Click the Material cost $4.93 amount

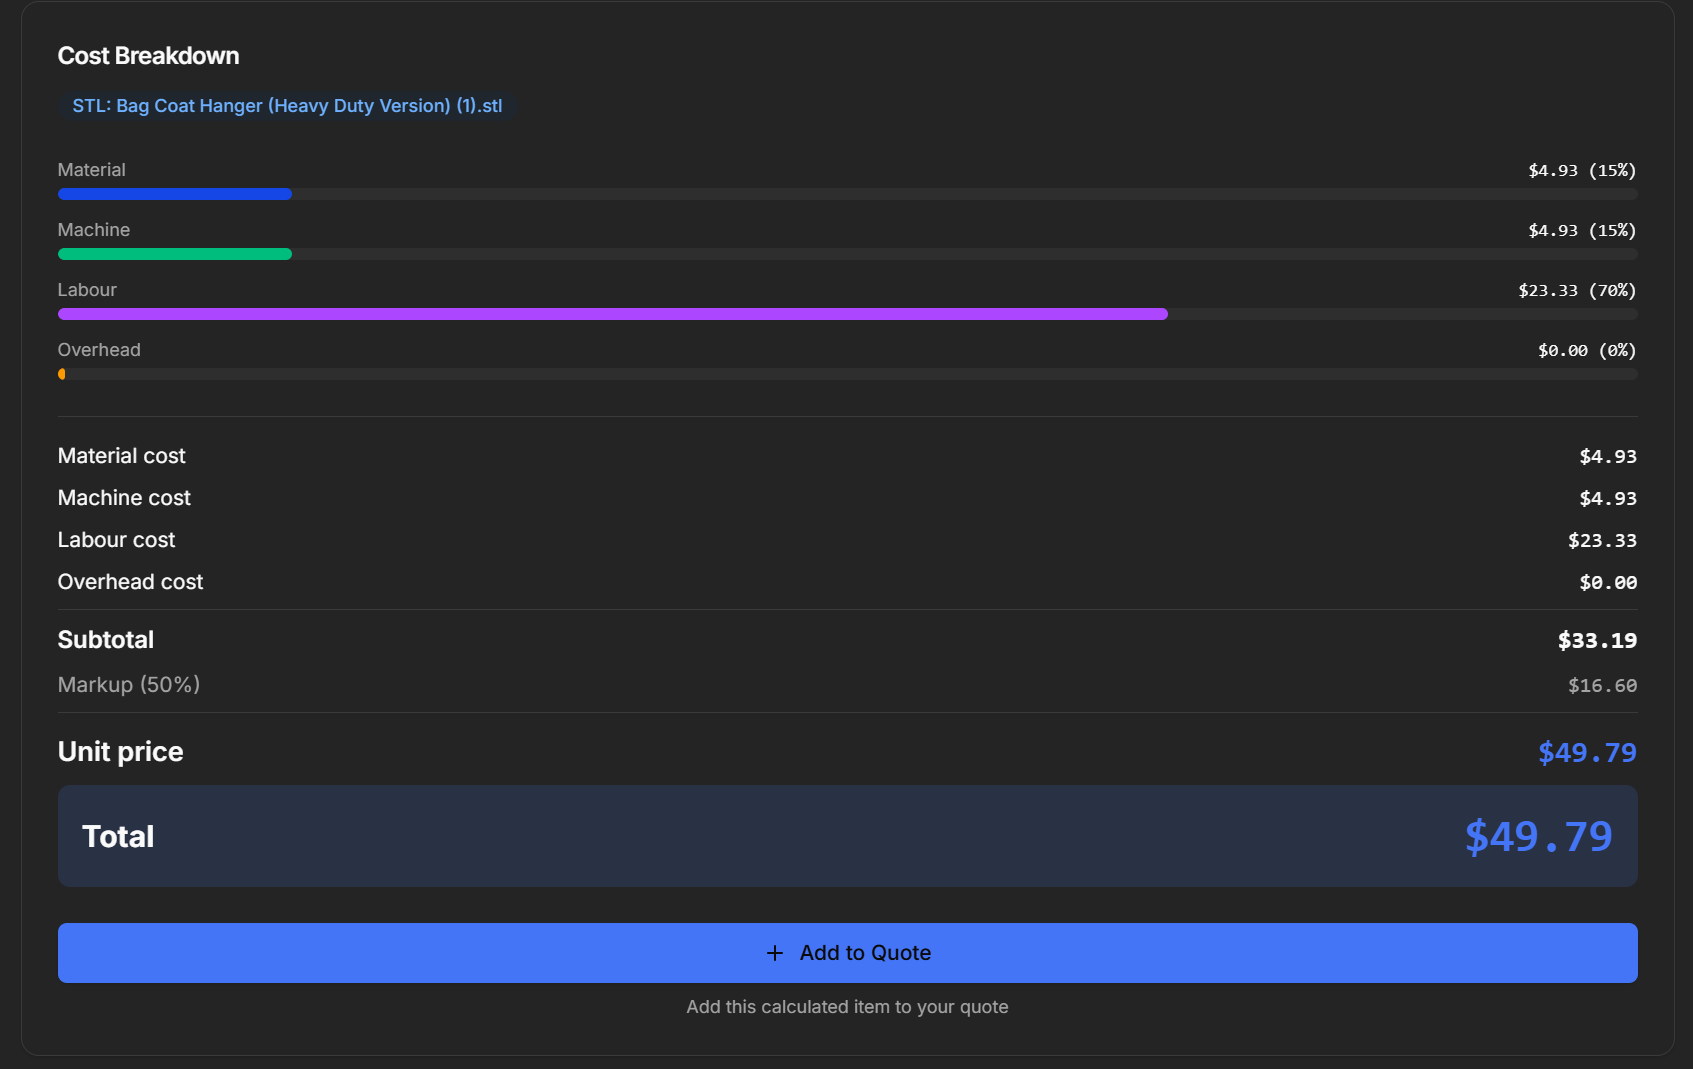click(1608, 457)
